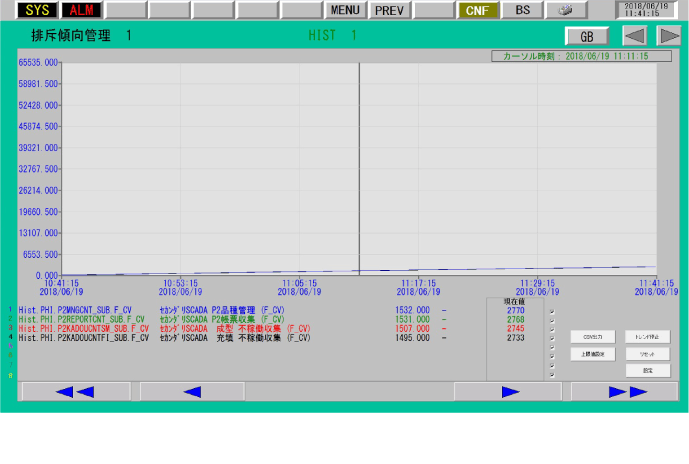The image size is (689, 464).
Task: Toggle the empty pen 8 checkbox
Action: click(x=552, y=375)
